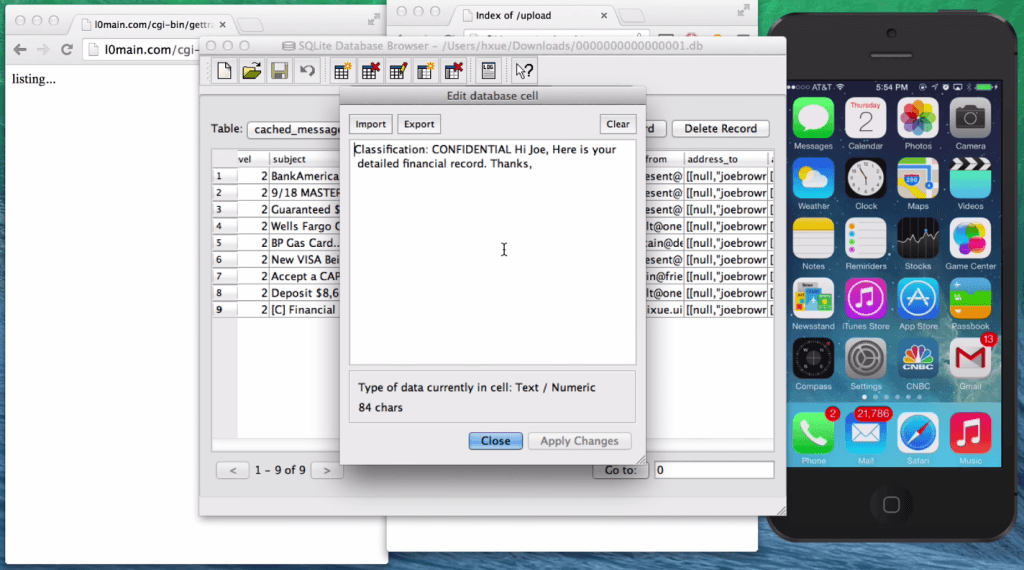This screenshot has height=570, width=1024.
Task: Select the row 5 record header
Action: [224, 243]
